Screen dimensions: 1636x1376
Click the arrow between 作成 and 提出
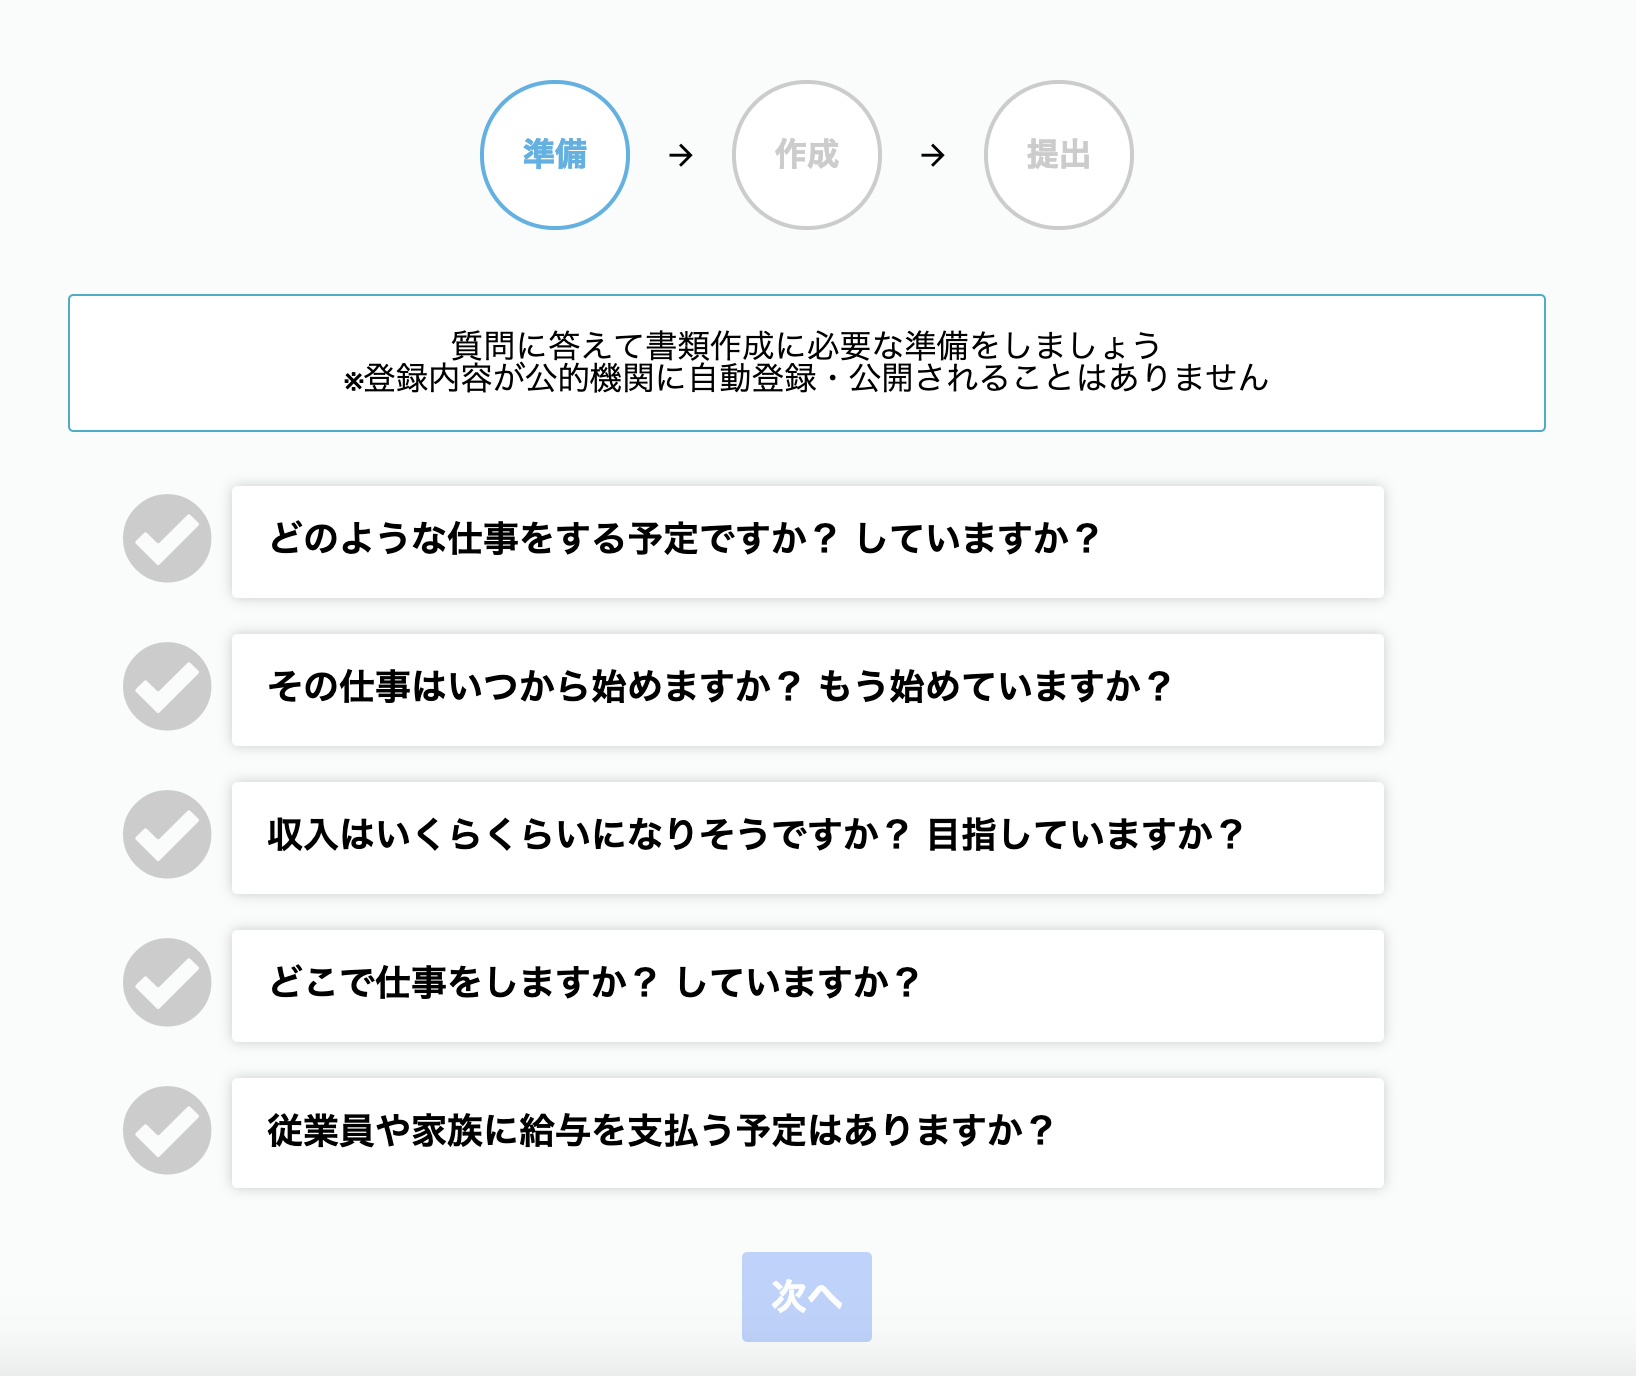[x=933, y=154]
